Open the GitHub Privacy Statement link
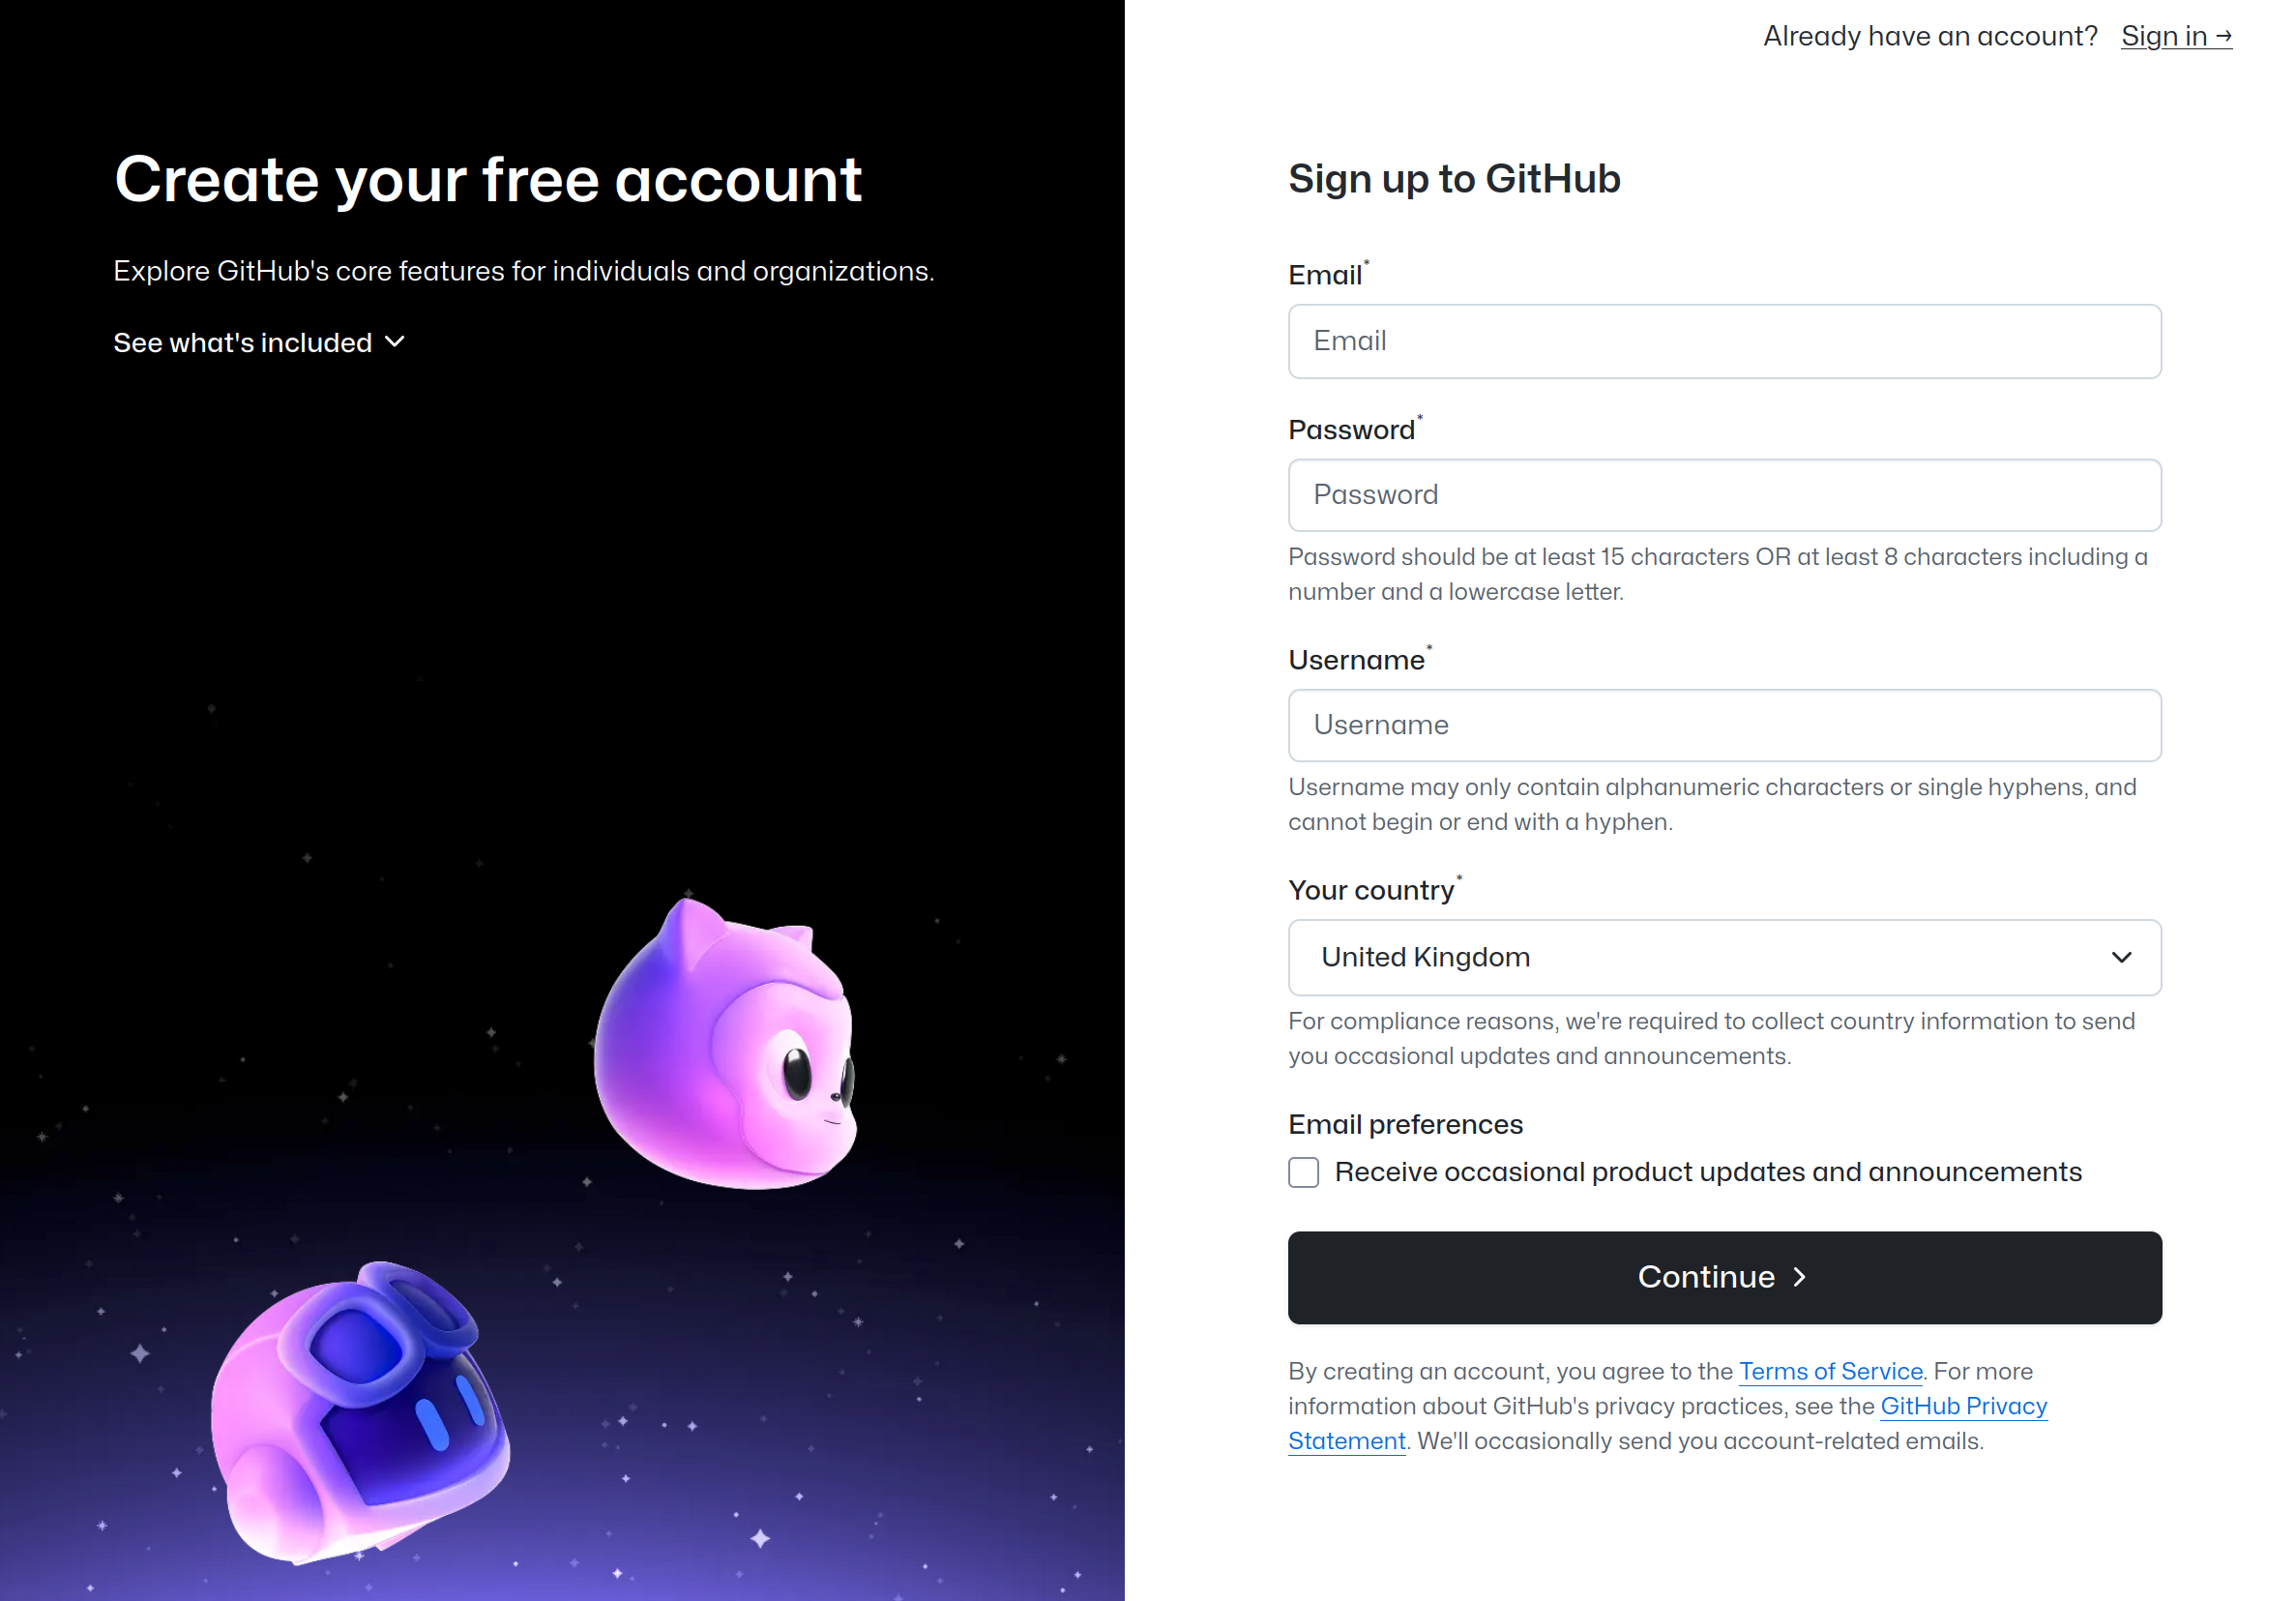Viewport: 2296px width, 1601px height. [1963, 1407]
